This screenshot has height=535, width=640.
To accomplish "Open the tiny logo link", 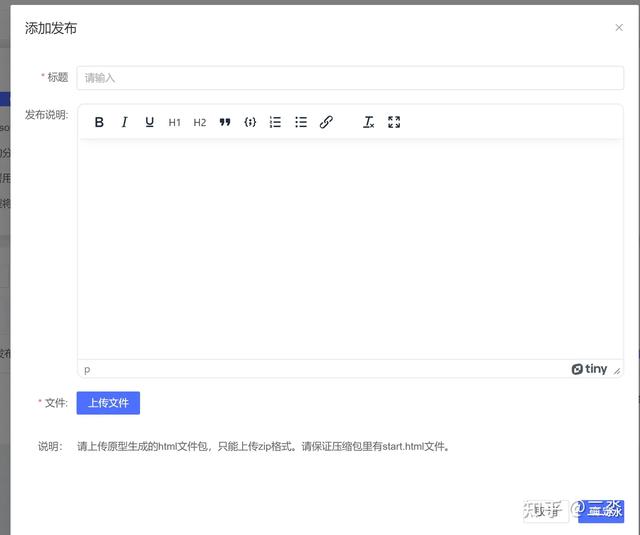I will pyautogui.click(x=589, y=369).
